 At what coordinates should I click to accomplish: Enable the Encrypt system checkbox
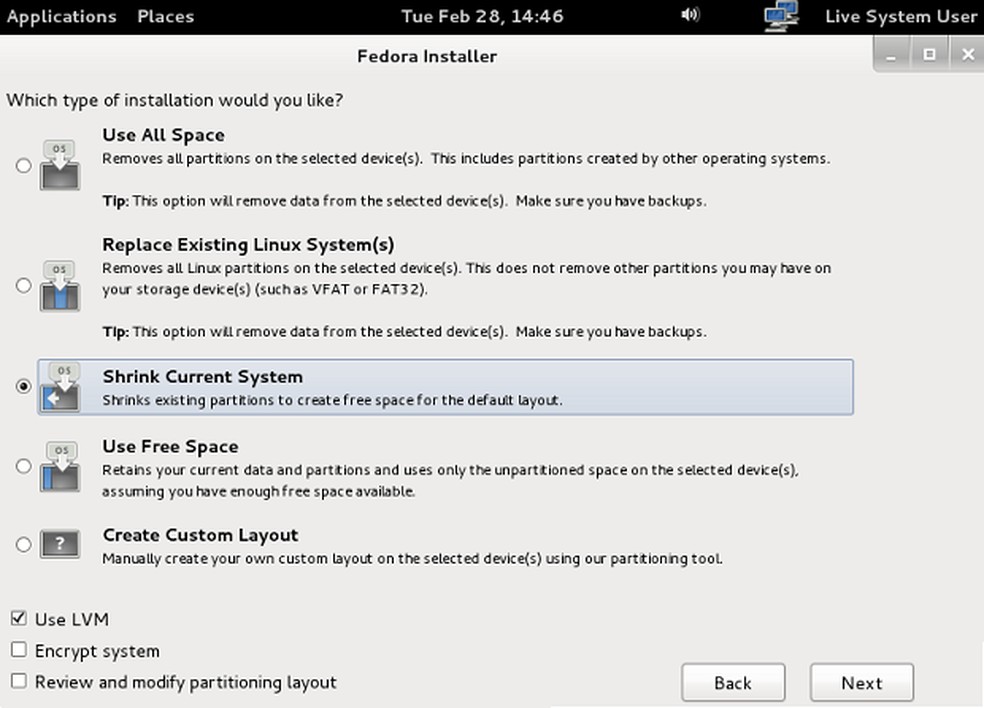click(x=19, y=650)
